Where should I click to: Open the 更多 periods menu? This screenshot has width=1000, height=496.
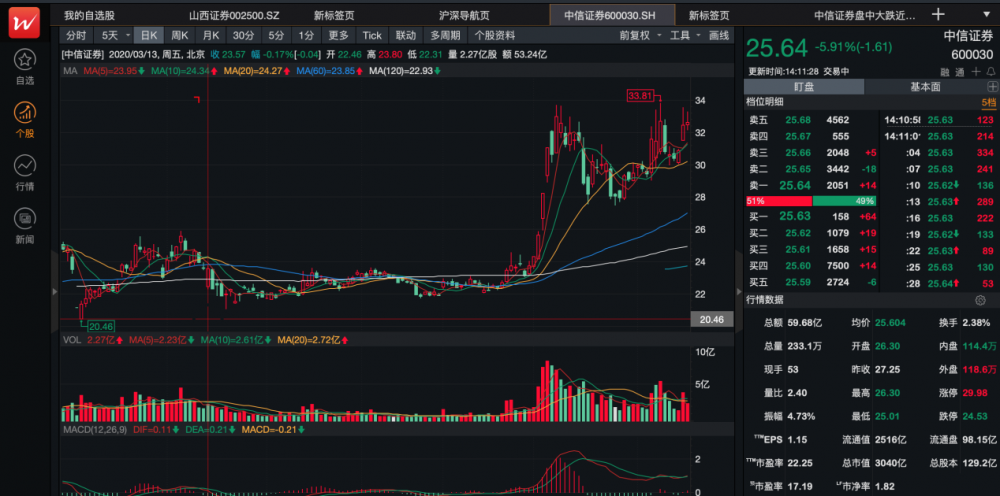pyautogui.click(x=339, y=36)
